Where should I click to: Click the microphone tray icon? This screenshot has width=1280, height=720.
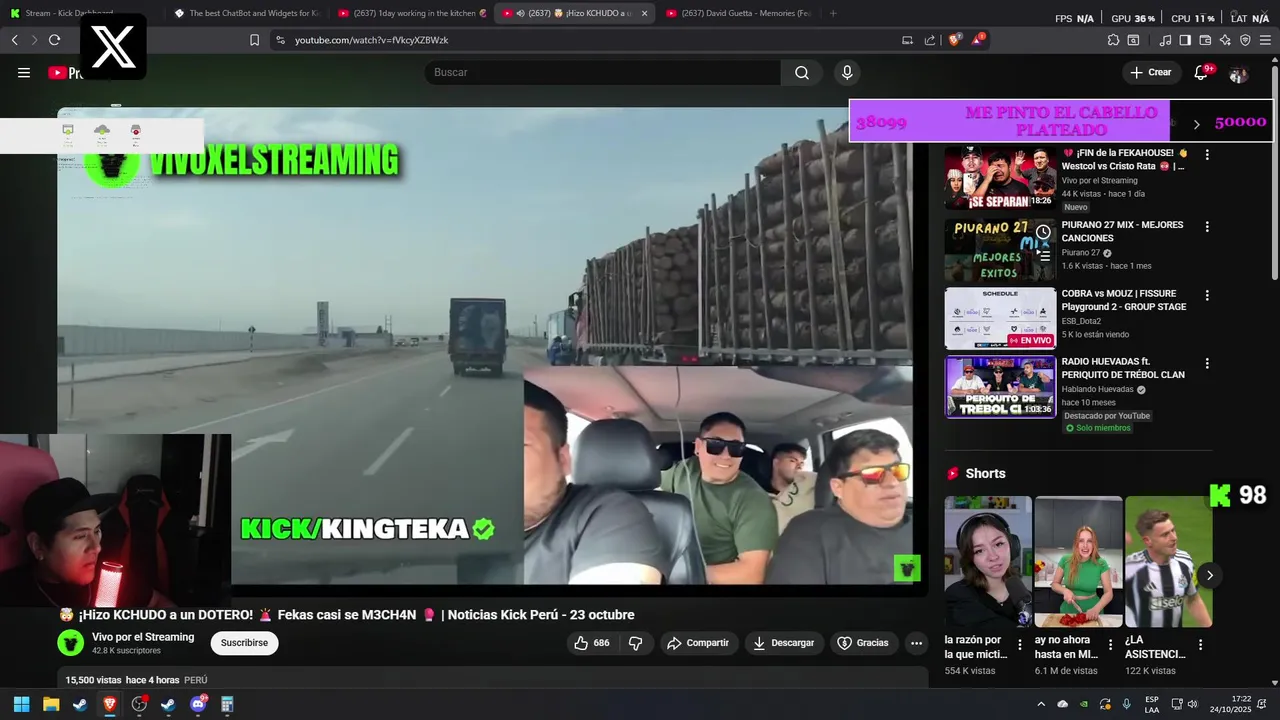point(1127,704)
